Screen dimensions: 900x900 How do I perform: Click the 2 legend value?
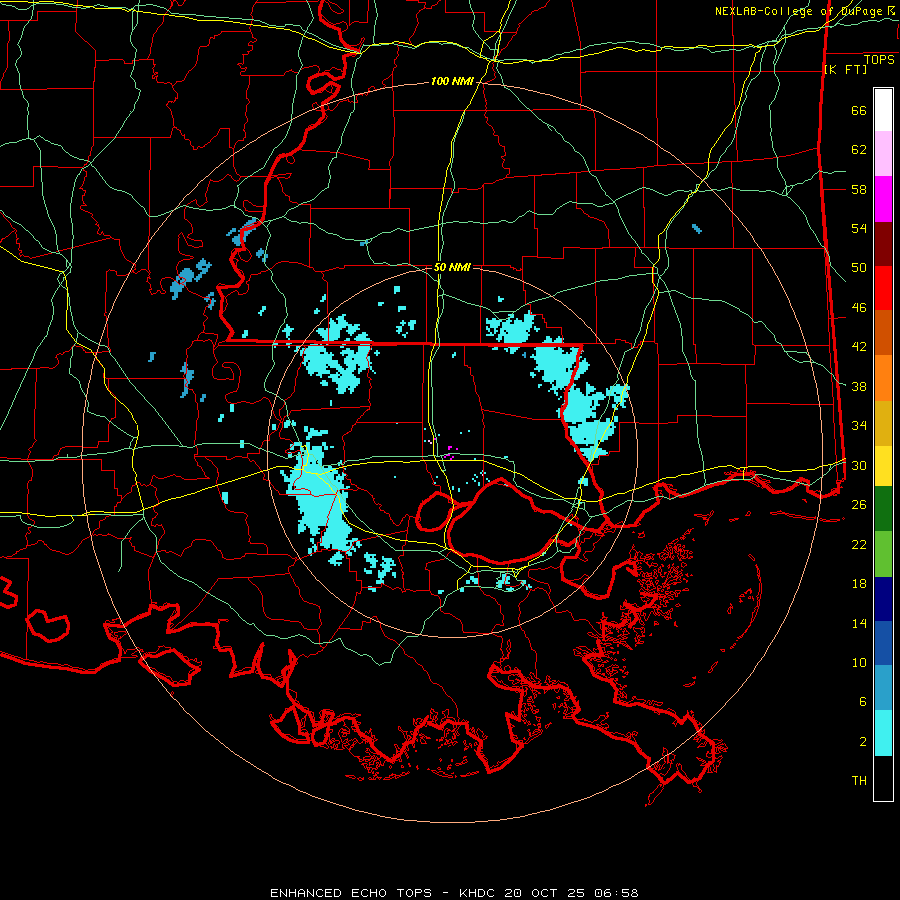coord(862,742)
